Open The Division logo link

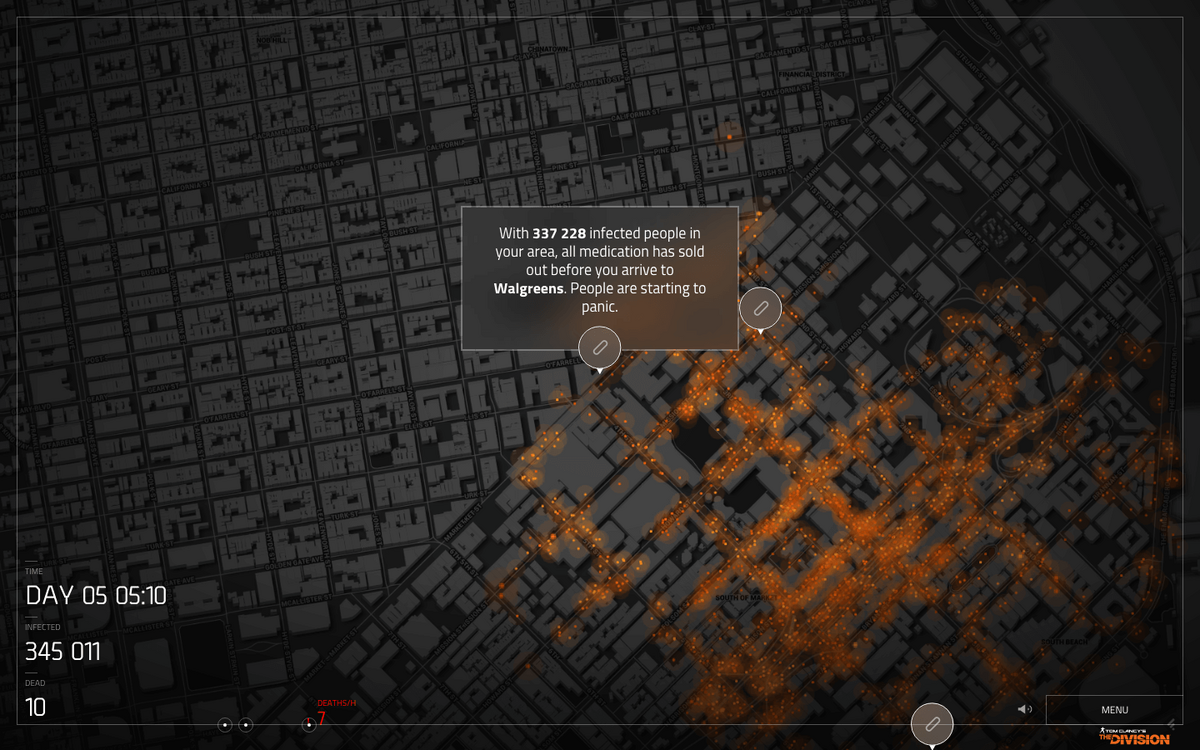[1134, 737]
